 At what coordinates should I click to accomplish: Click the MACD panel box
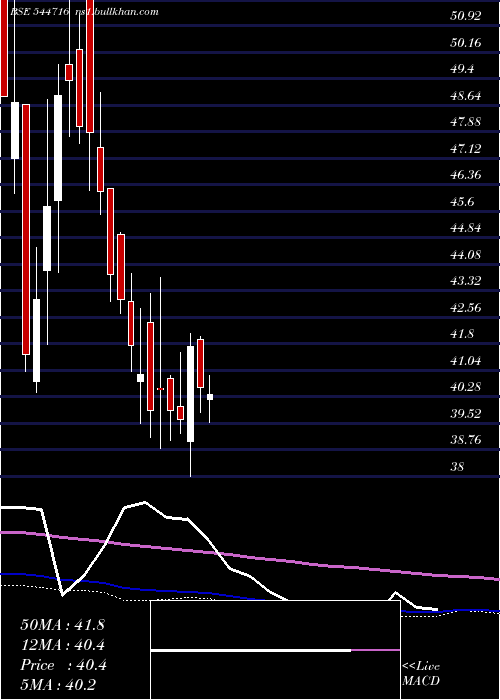275,650
